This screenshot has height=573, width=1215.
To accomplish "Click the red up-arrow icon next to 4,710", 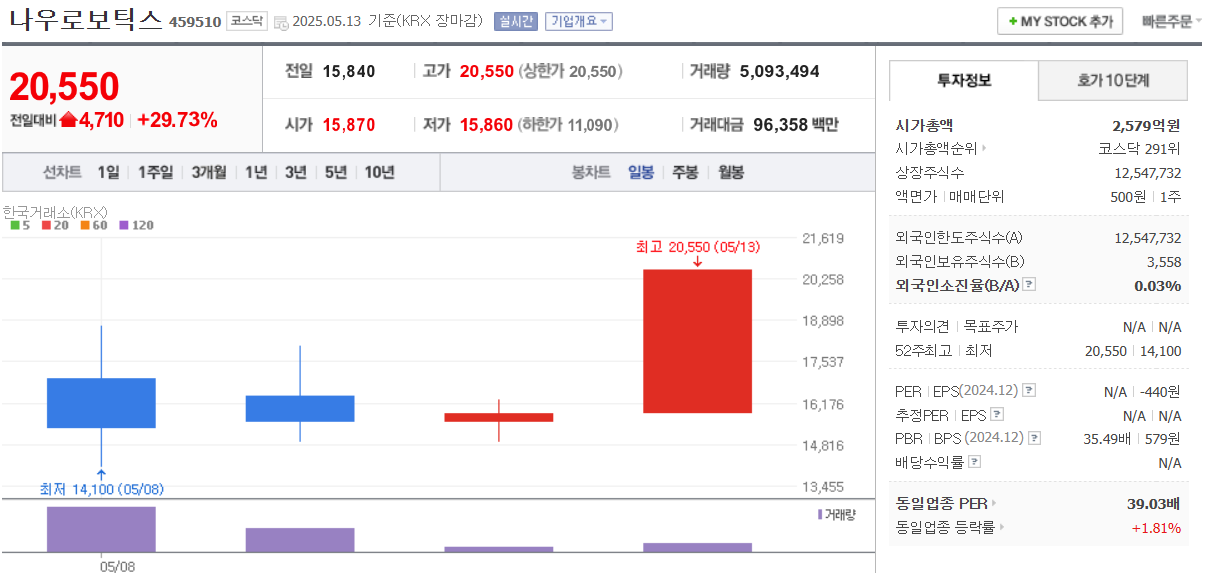I will pos(68,120).
